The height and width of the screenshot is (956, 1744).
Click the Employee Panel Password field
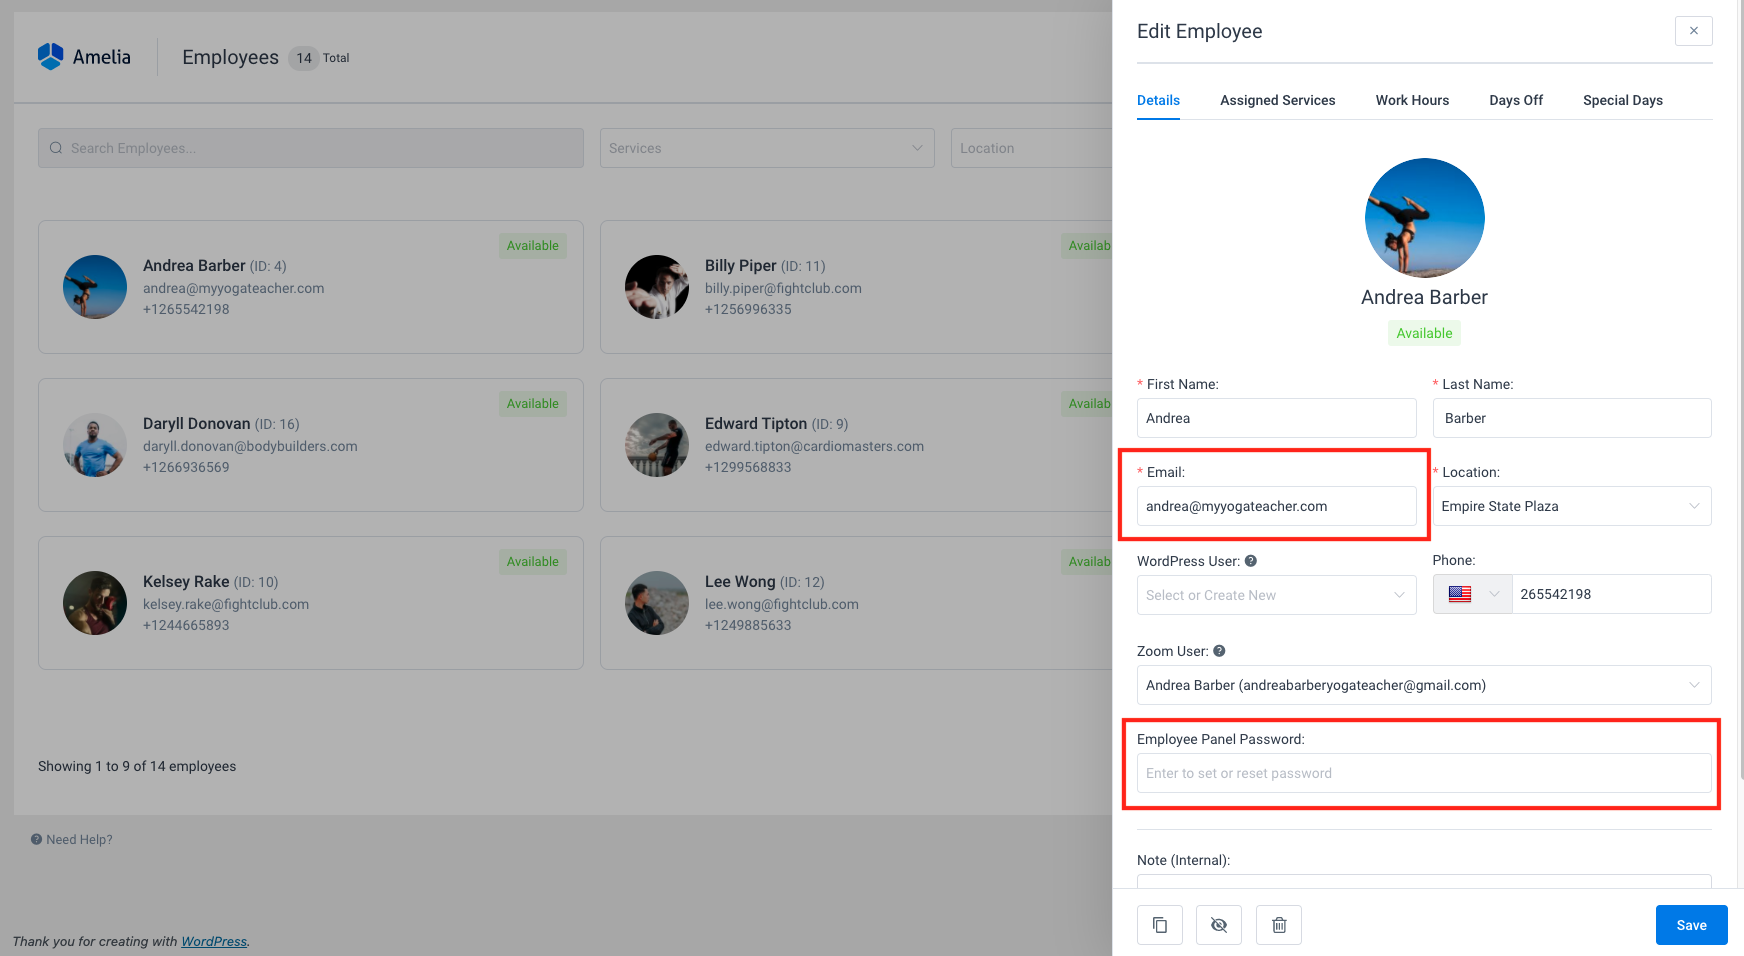coord(1422,772)
